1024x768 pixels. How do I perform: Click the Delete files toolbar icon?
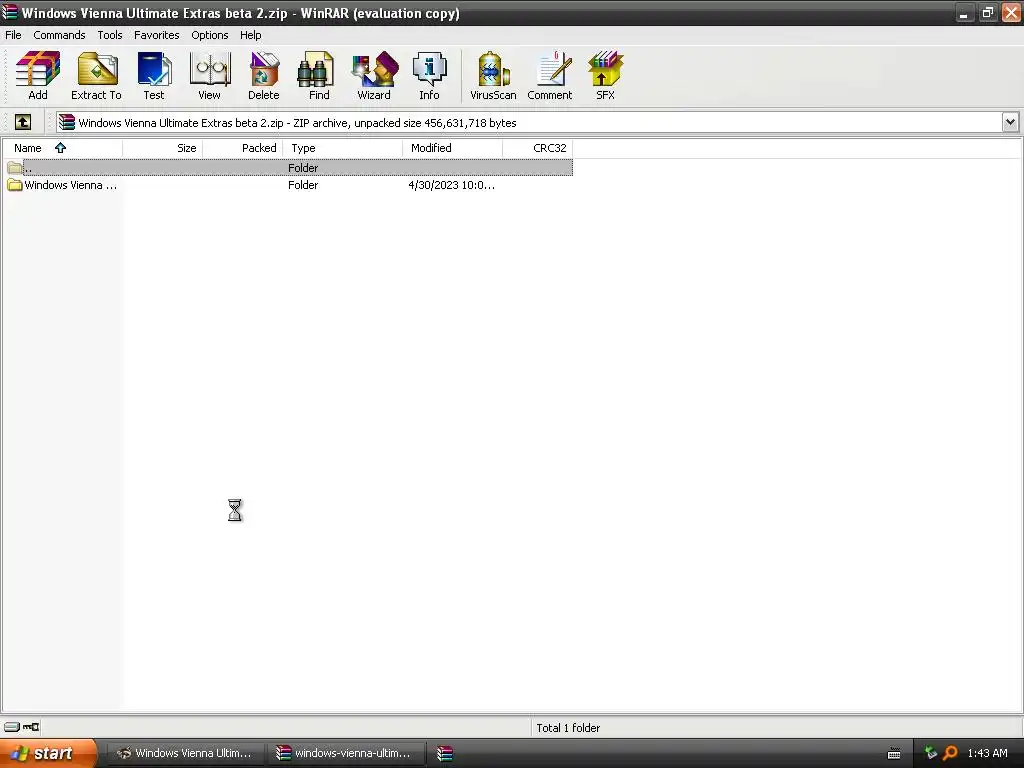[264, 76]
